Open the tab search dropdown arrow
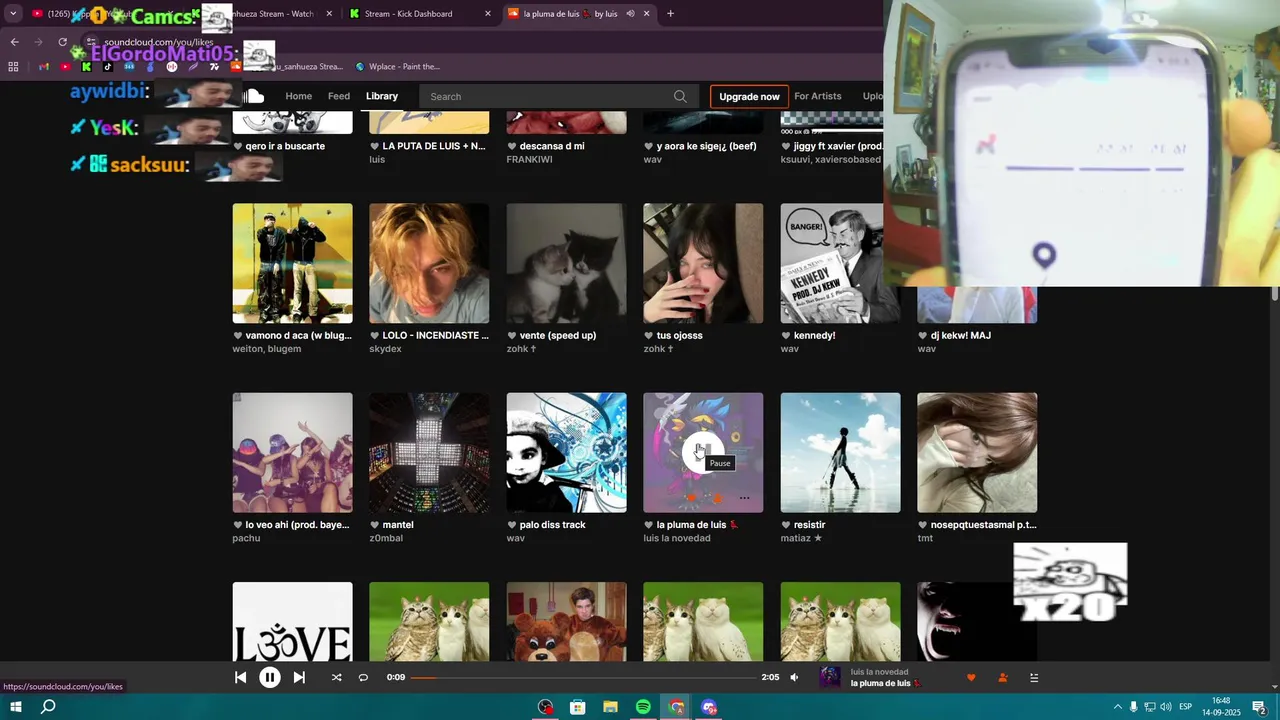The height and width of the screenshot is (720, 1280). click(13, 14)
